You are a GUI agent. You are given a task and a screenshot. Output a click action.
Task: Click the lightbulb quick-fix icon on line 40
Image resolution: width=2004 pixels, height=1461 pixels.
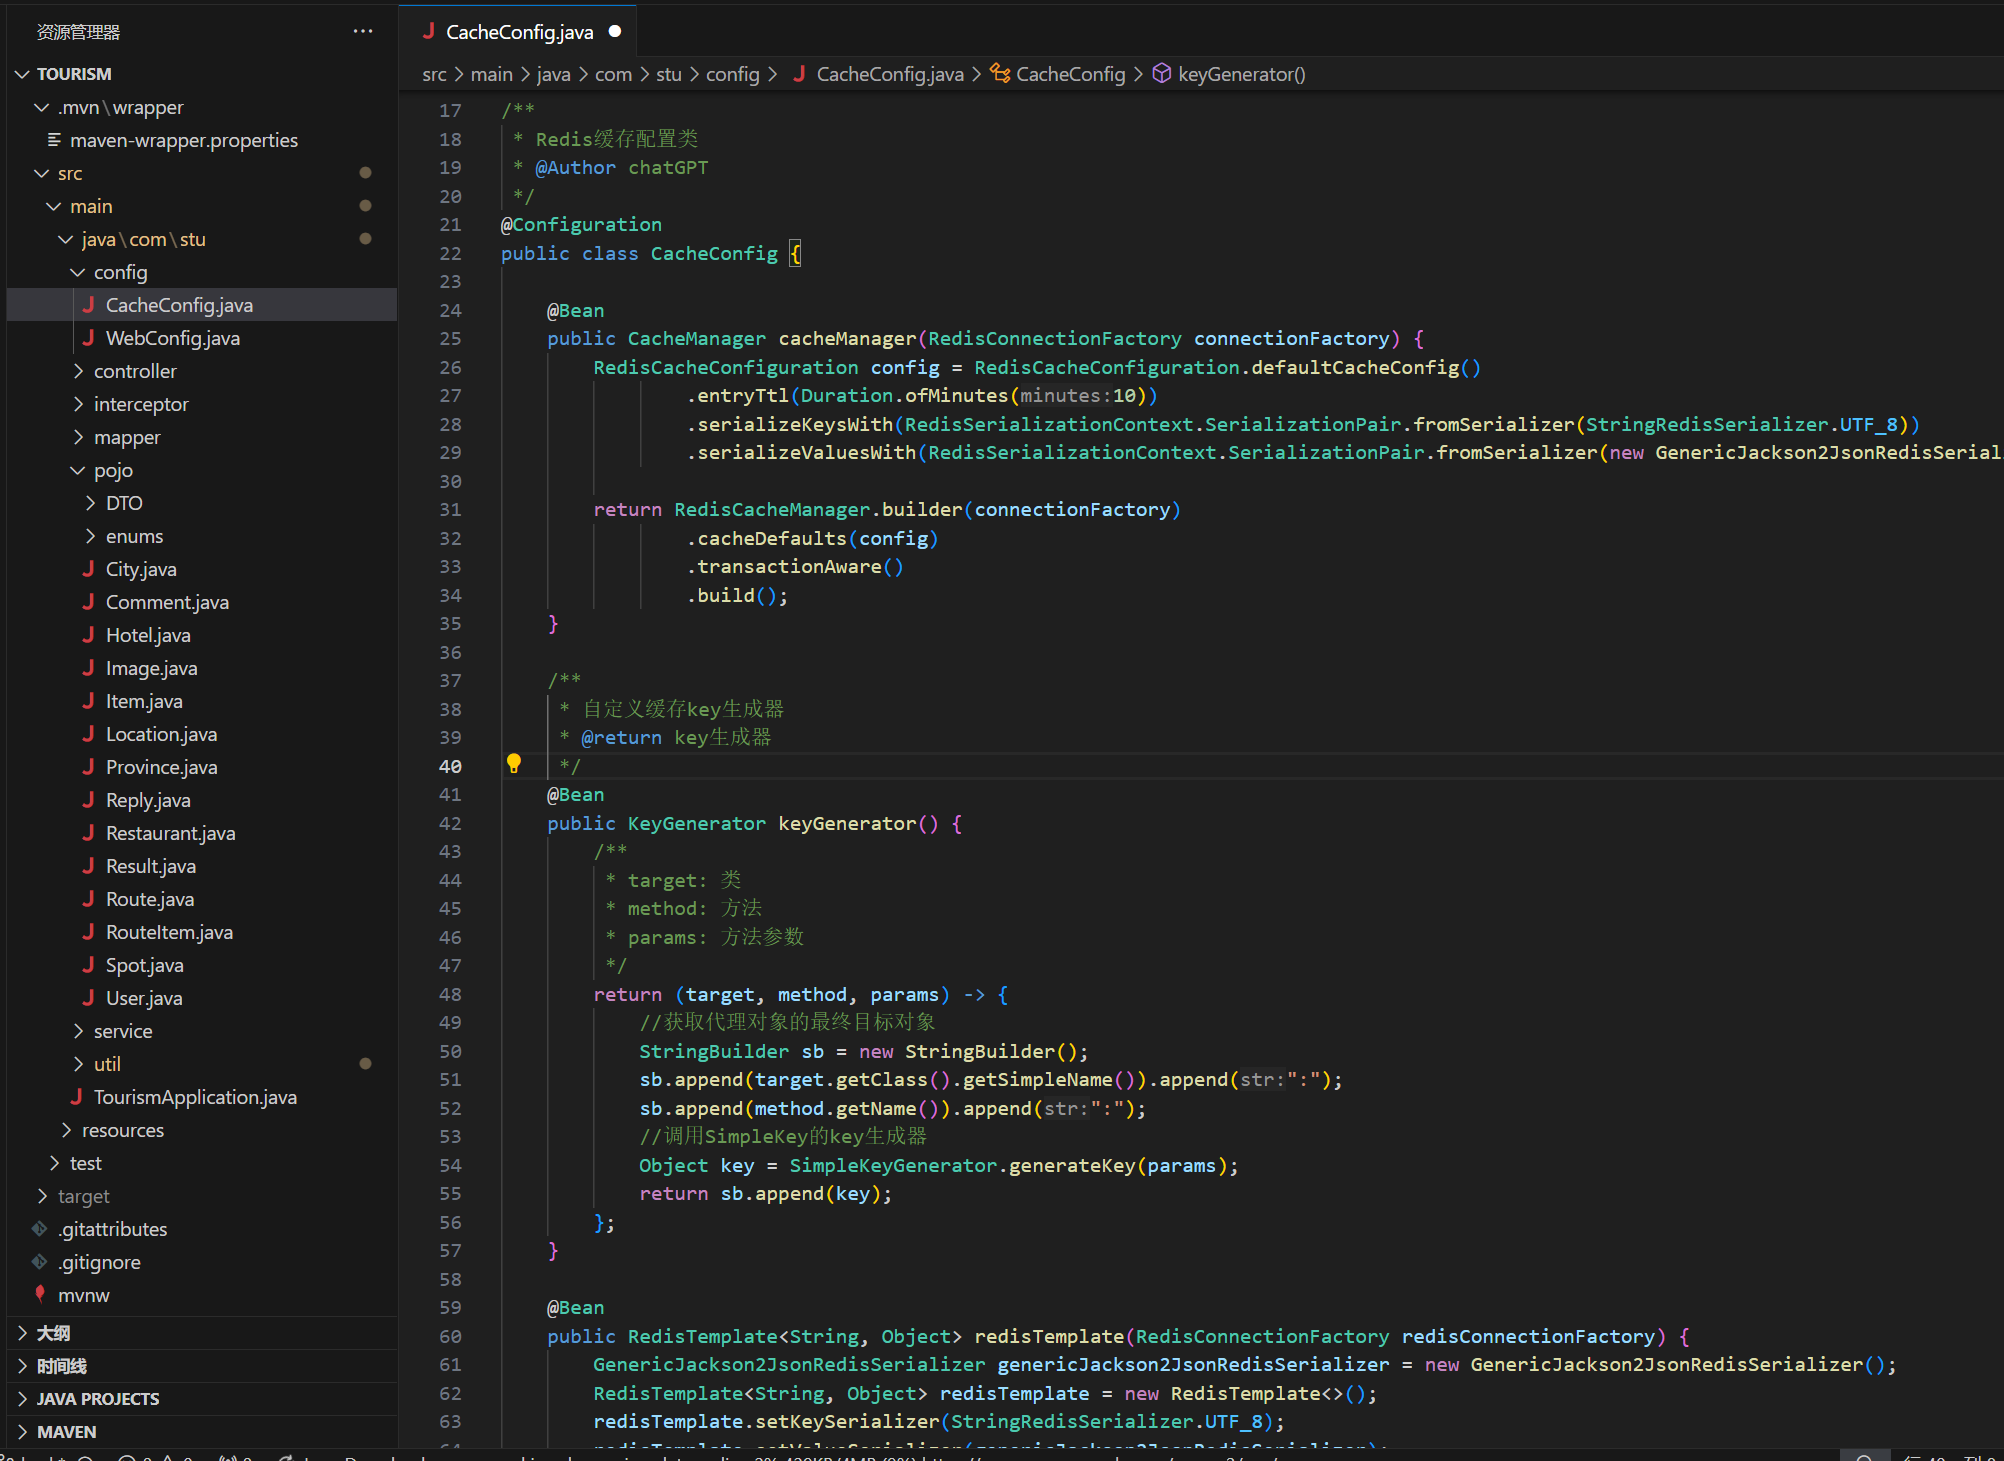pyautogui.click(x=514, y=764)
